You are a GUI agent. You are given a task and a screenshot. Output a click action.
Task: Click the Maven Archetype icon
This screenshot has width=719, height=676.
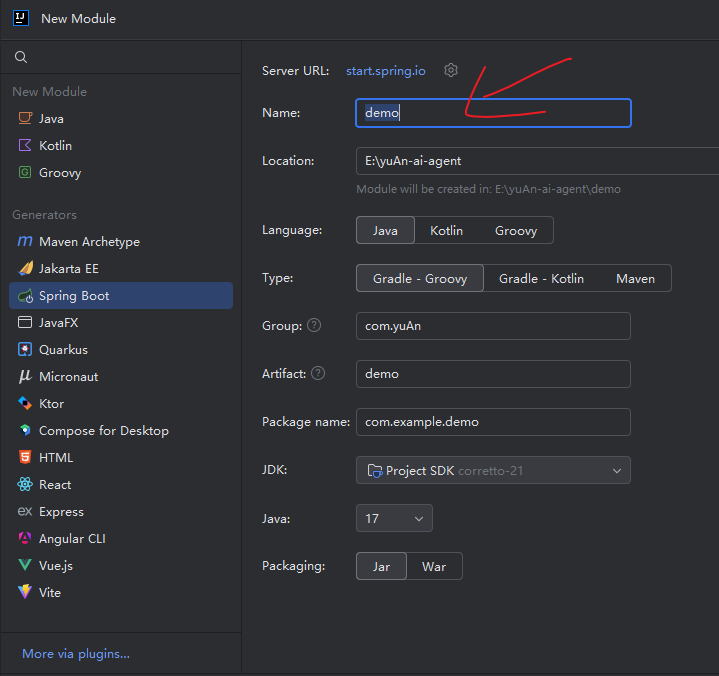coord(25,241)
